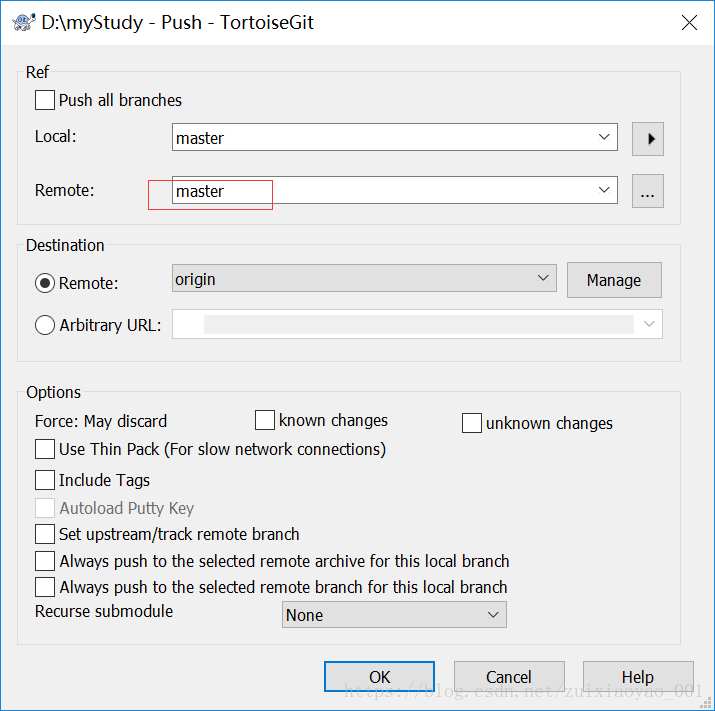Click the resize grip at dialog corner
715x711 pixels.
tap(706, 703)
